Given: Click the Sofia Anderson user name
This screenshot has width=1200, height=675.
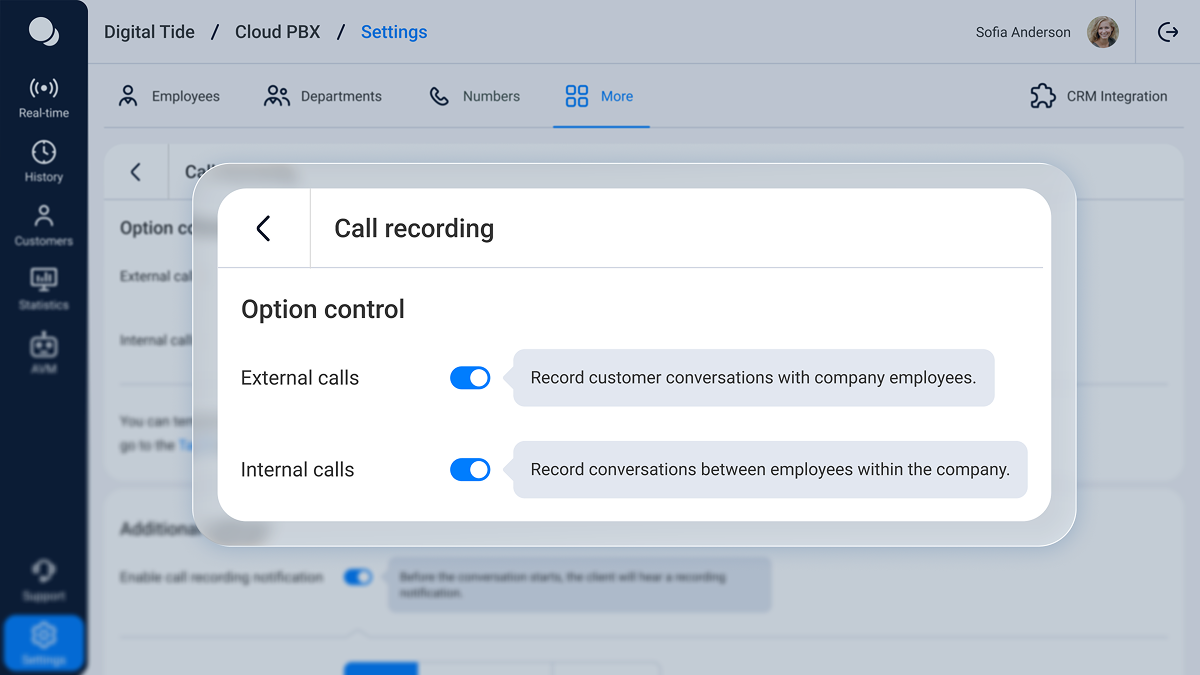Looking at the screenshot, I should click(x=1023, y=32).
